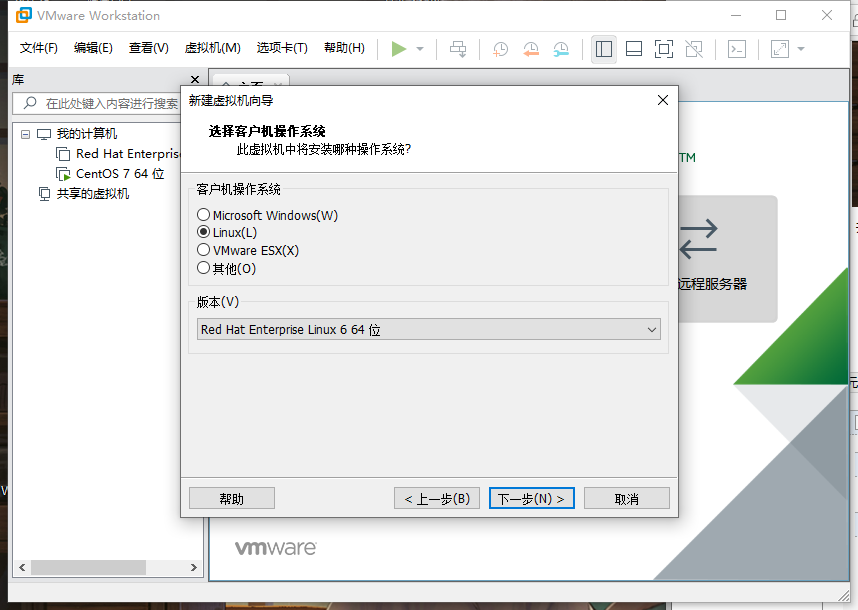Open the 虚拟机(M) menu
Image resolution: width=858 pixels, height=610 pixels.
pos(212,48)
